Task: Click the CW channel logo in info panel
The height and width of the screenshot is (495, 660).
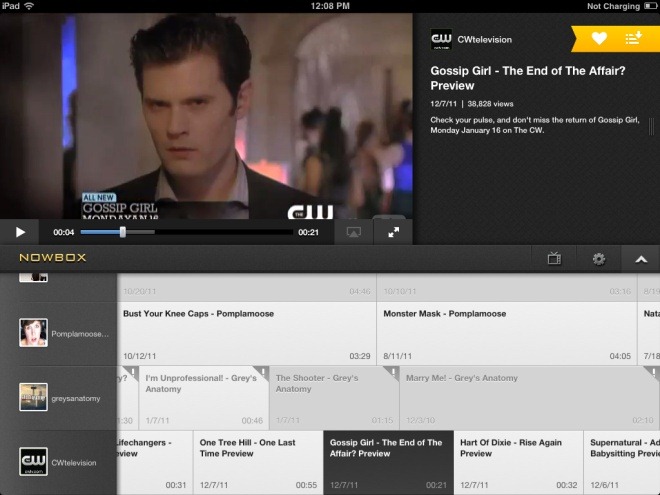Action: [441, 40]
